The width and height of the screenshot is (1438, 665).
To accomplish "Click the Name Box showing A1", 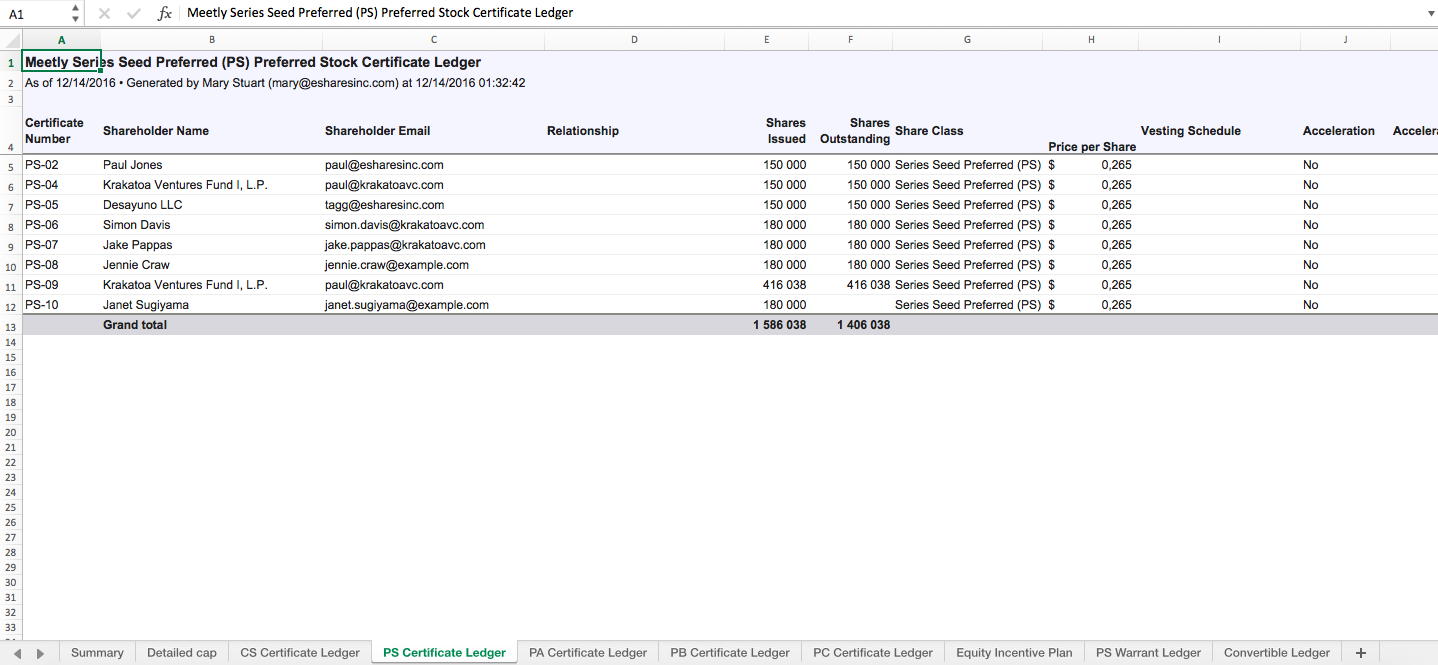I will point(36,14).
